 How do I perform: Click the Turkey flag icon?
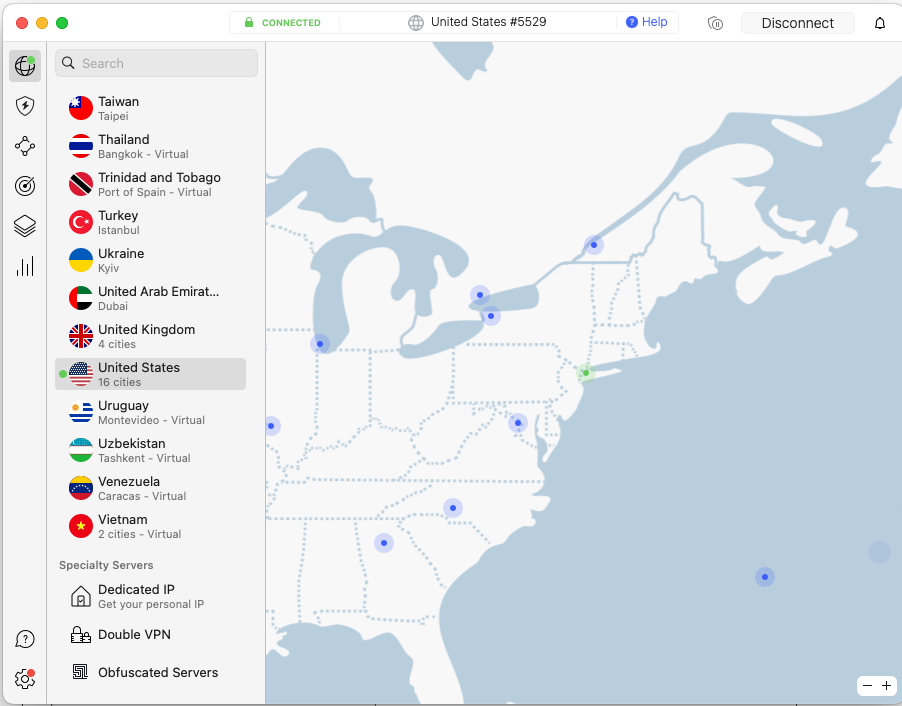click(x=81, y=222)
